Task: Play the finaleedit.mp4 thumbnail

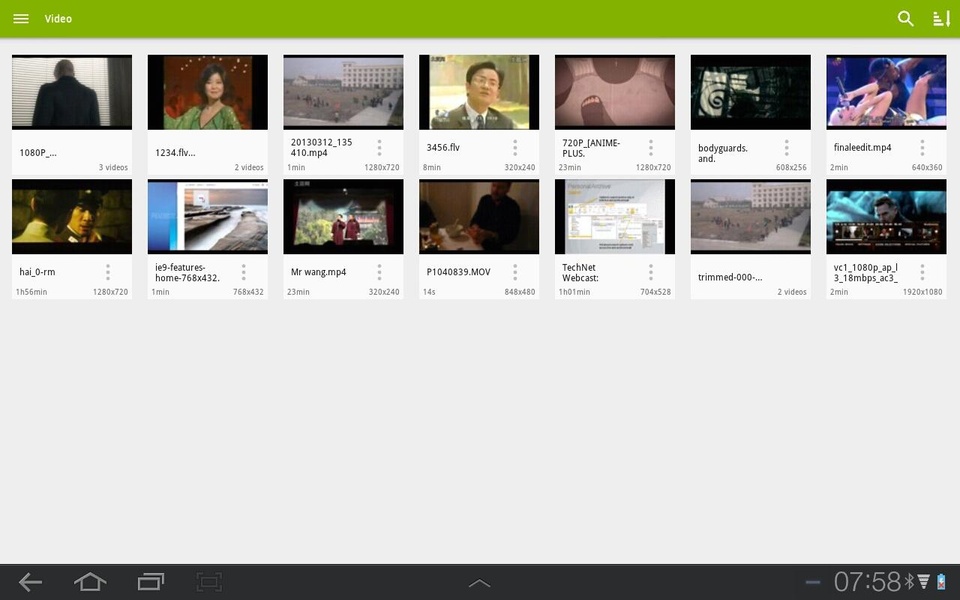Action: point(887,92)
